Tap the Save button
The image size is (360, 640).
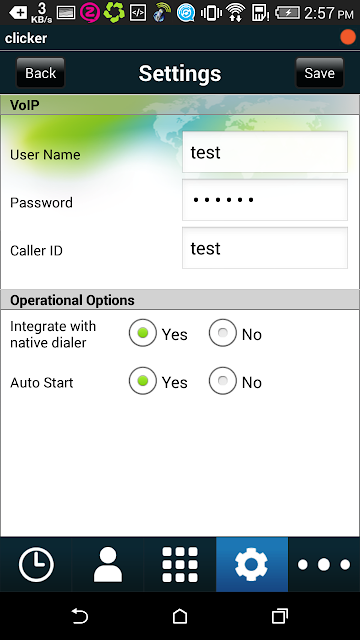tap(320, 73)
